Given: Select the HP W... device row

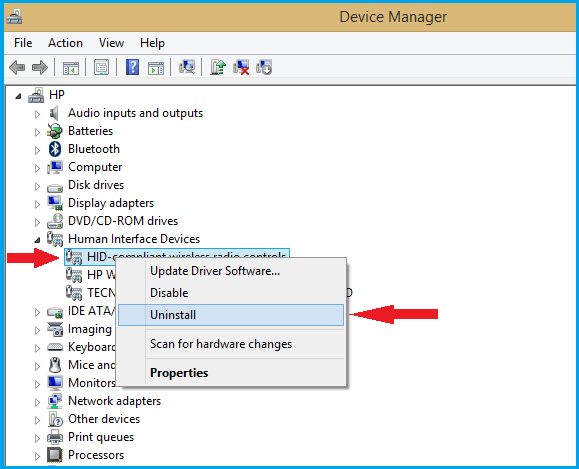Looking at the screenshot, I should [91, 275].
